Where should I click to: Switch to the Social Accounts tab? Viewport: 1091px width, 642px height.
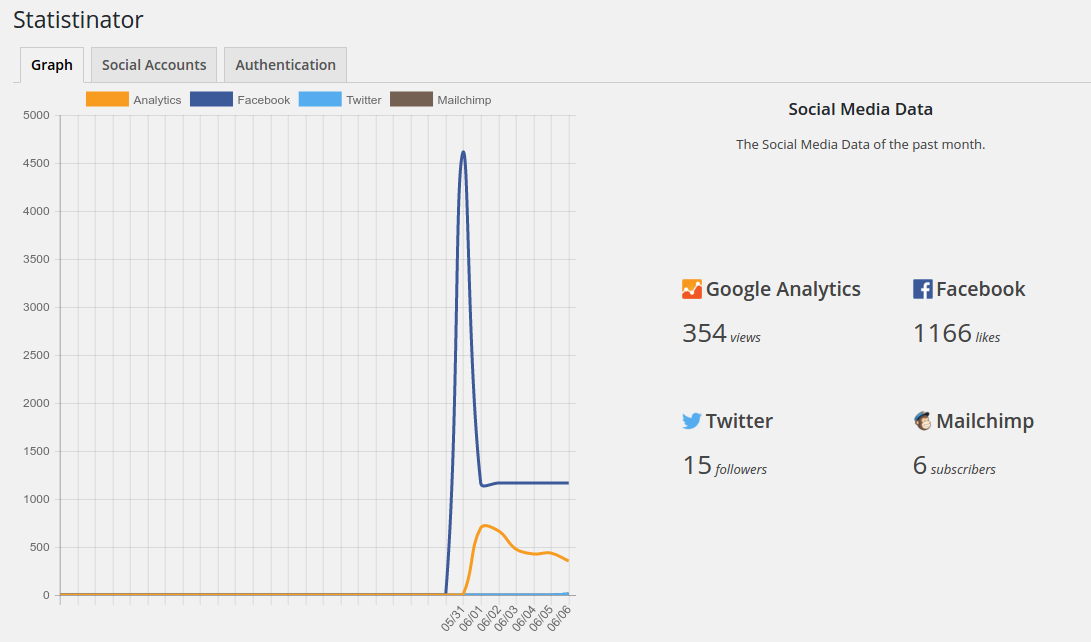pyautogui.click(x=154, y=65)
